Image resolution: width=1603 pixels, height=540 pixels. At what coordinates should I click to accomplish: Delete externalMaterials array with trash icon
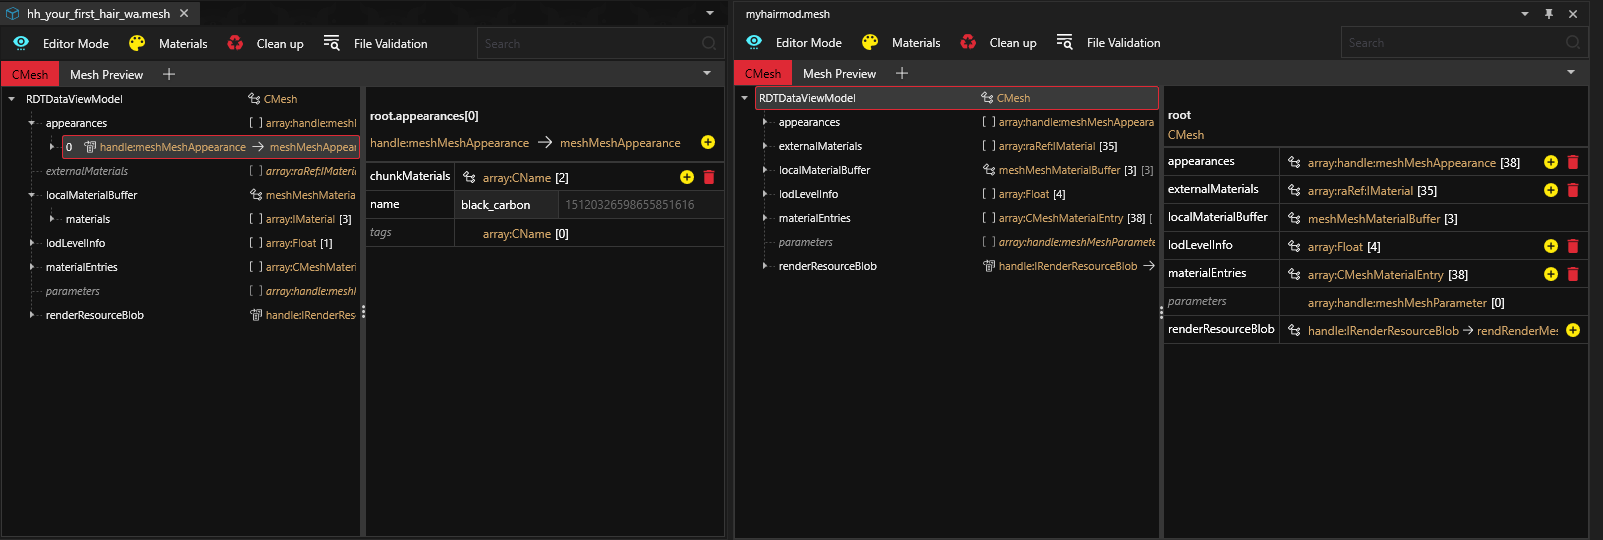point(1573,190)
